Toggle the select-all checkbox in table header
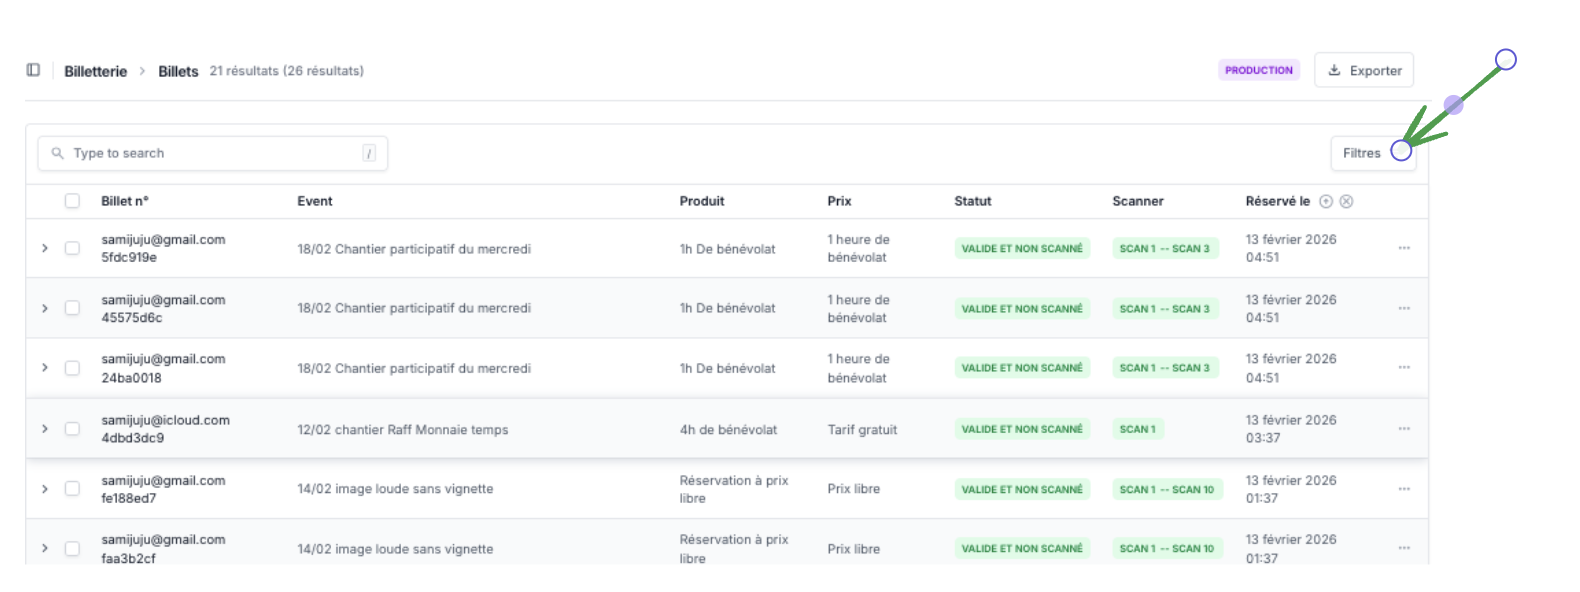The image size is (1580, 592). coord(72,201)
